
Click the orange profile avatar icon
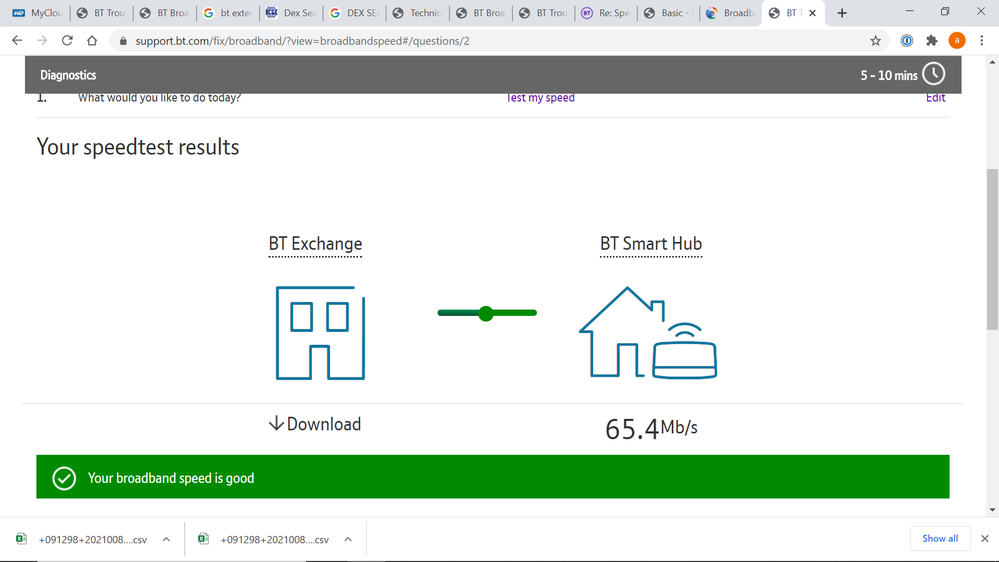tap(956, 41)
